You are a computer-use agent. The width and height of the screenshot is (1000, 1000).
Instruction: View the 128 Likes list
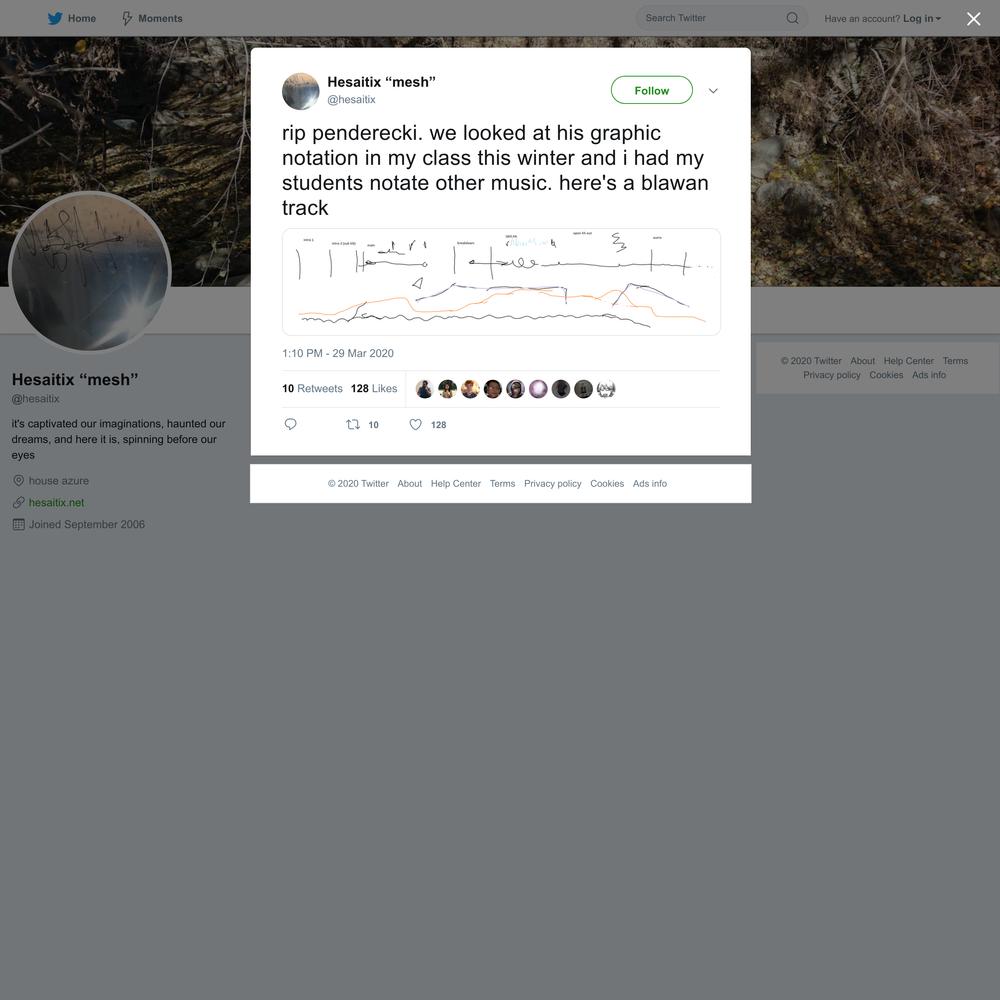(374, 388)
